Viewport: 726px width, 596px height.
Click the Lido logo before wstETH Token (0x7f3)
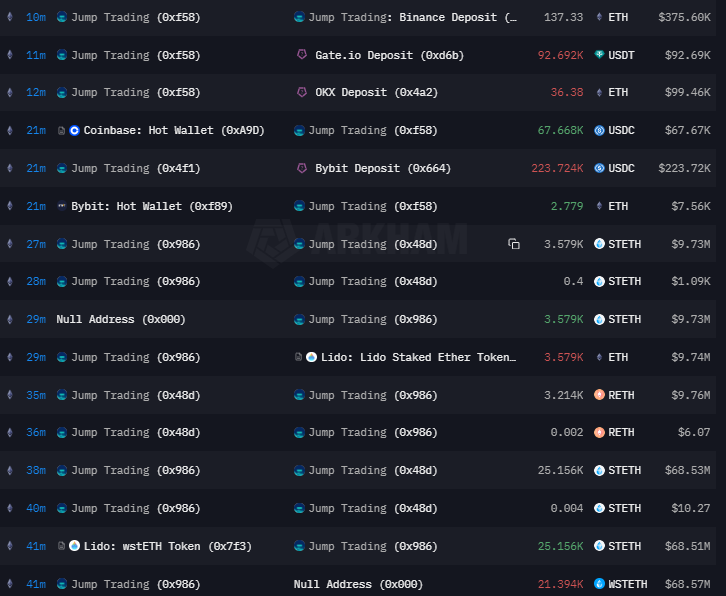click(75, 546)
